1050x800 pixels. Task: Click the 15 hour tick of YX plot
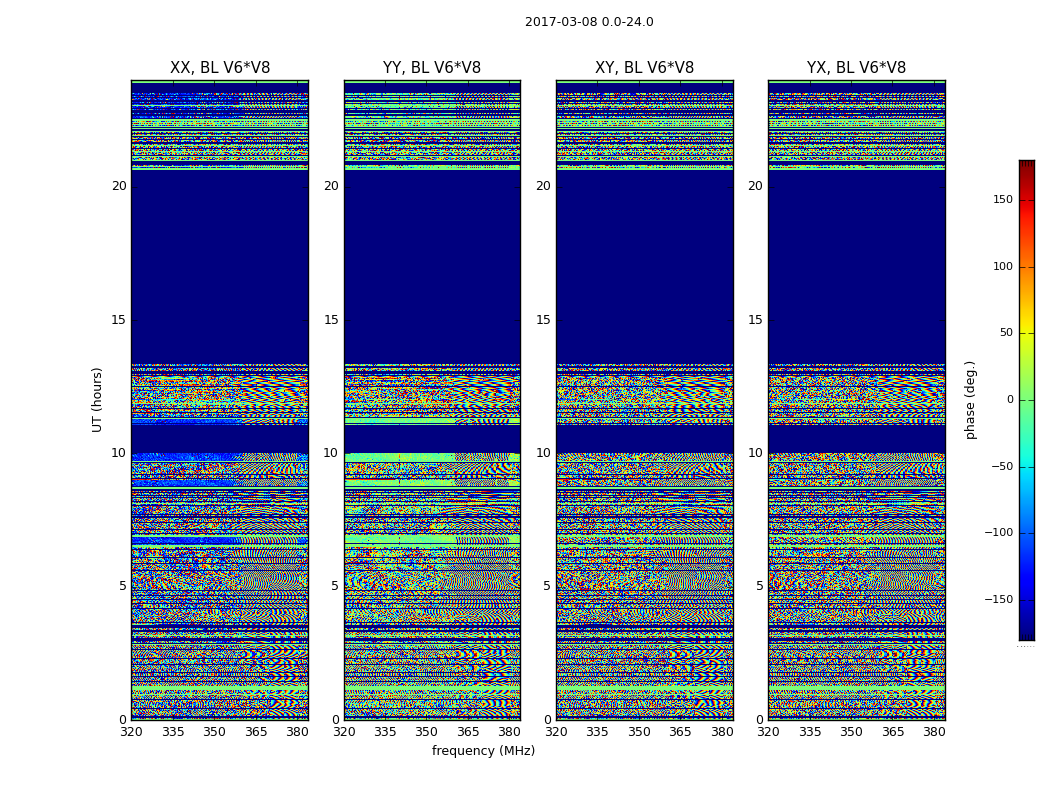point(755,320)
